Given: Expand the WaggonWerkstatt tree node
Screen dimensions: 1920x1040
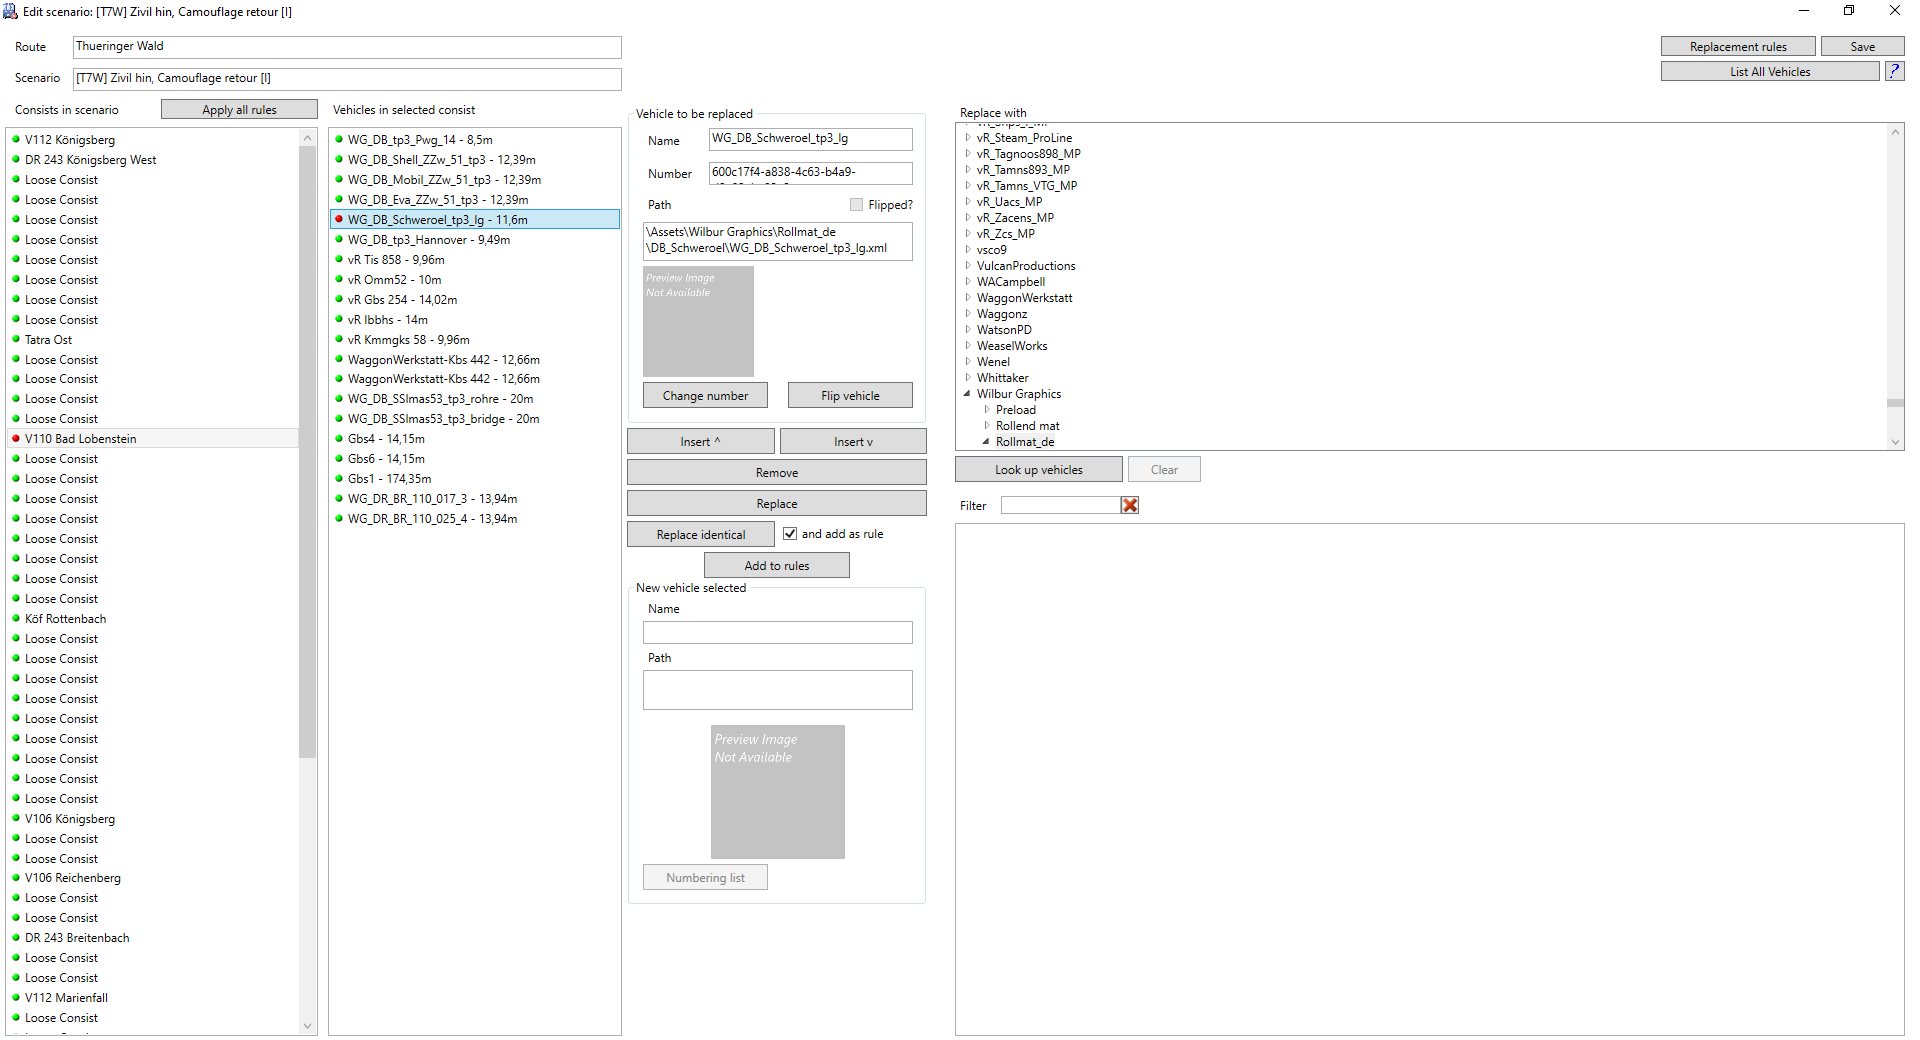Looking at the screenshot, I should click(x=968, y=298).
